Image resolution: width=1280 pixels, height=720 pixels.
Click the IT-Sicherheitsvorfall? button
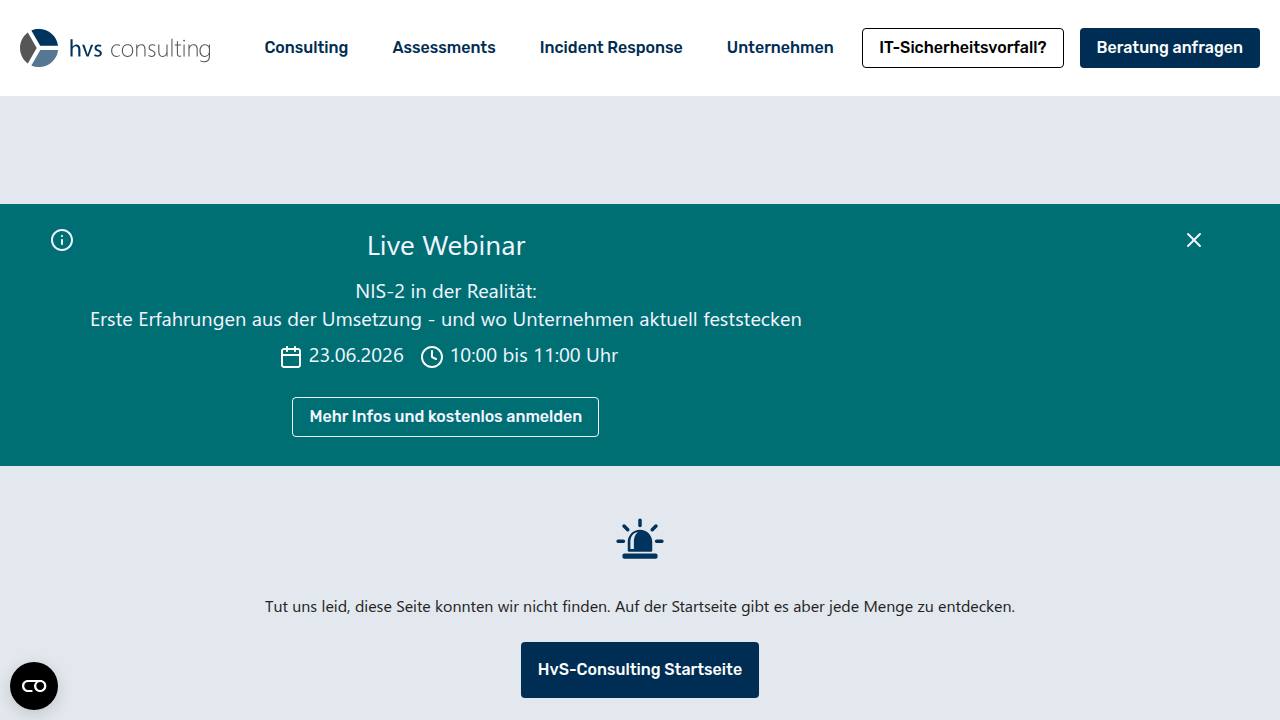(x=963, y=48)
